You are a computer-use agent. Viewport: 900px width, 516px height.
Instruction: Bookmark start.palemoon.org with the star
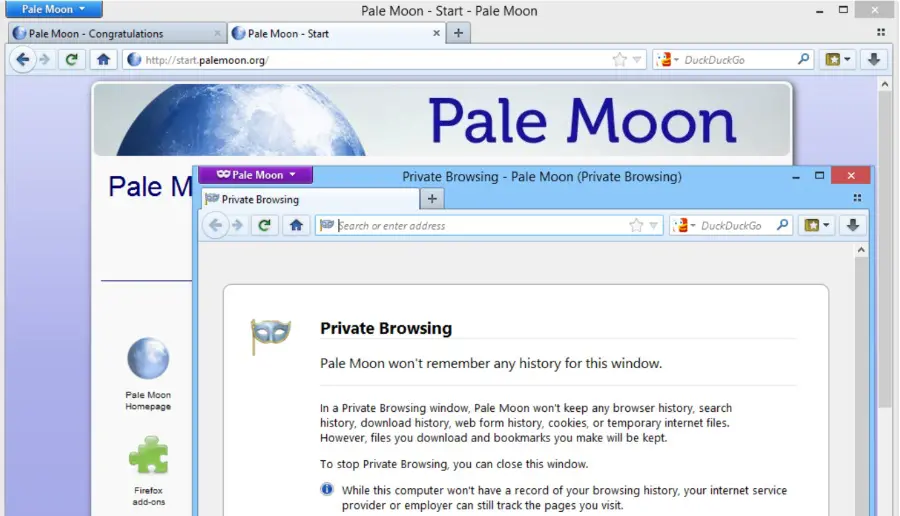point(619,60)
